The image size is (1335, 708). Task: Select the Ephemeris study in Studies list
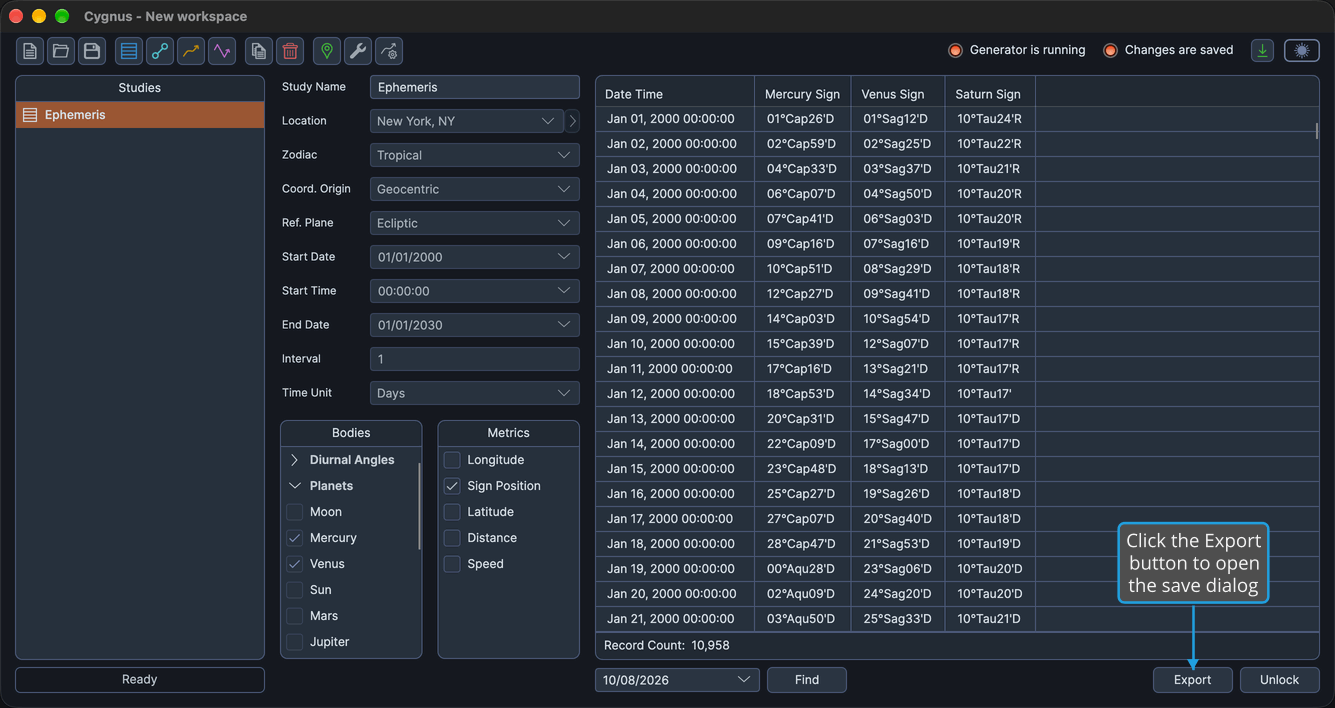point(140,115)
